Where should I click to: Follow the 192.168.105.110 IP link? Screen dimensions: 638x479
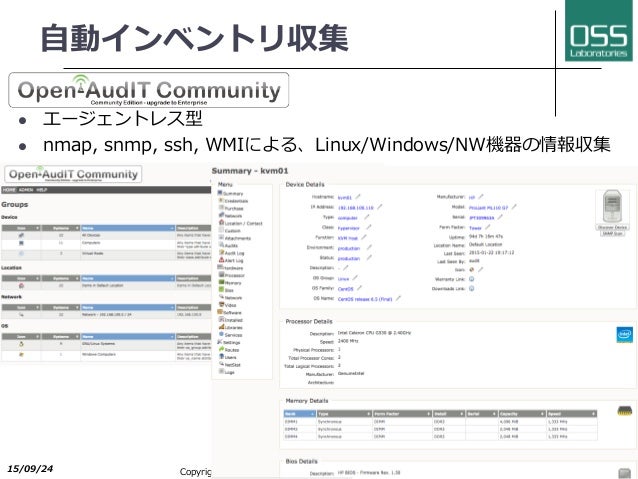click(356, 208)
